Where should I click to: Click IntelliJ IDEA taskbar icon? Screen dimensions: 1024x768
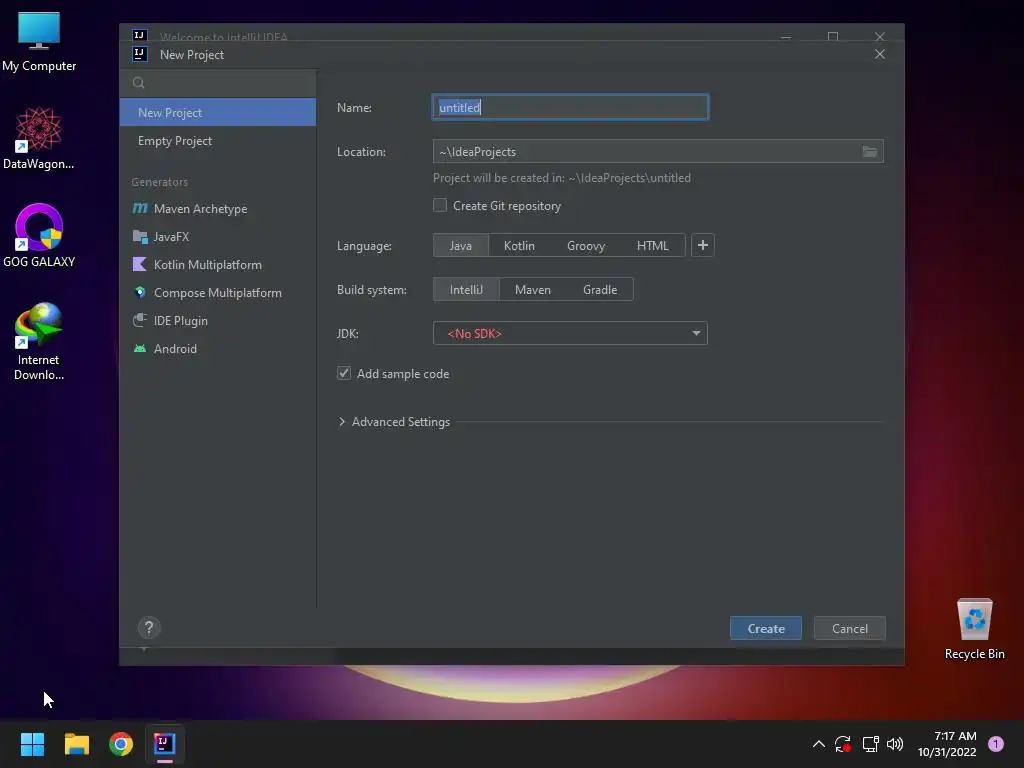click(165, 744)
